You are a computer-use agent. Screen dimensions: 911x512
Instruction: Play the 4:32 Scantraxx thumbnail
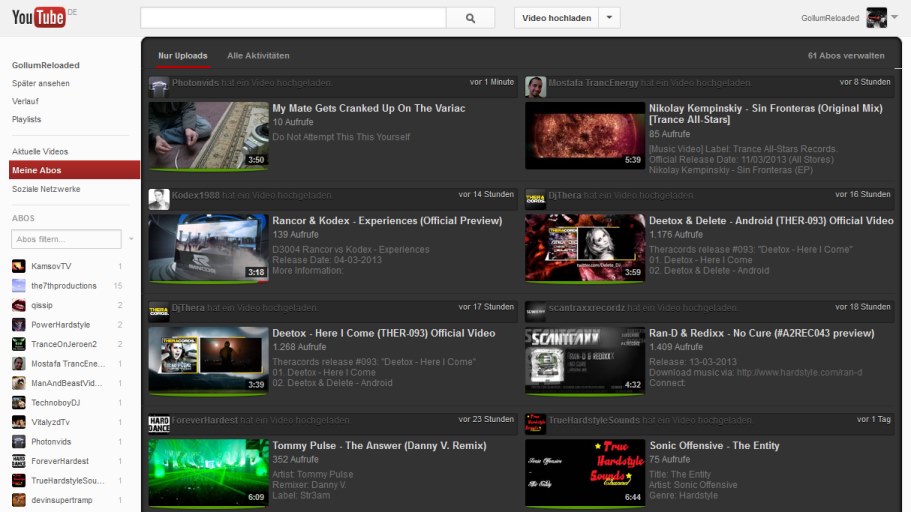click(x=585, y=360)
